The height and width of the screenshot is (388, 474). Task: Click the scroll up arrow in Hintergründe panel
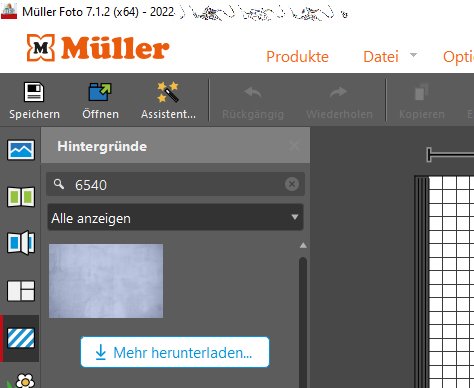(x=303, y=246)
